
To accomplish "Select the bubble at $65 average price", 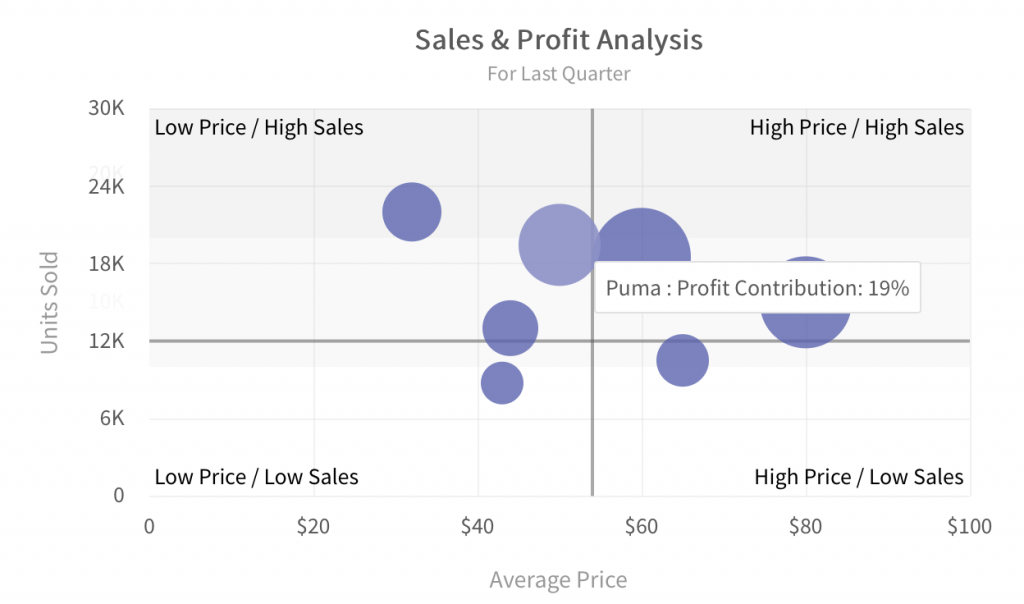I will coord(682,361).
